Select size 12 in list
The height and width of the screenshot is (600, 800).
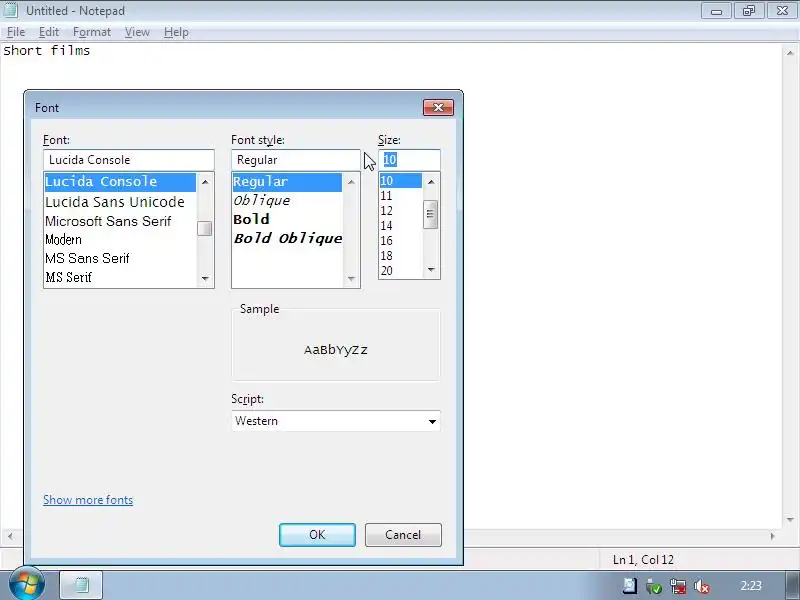401,211
